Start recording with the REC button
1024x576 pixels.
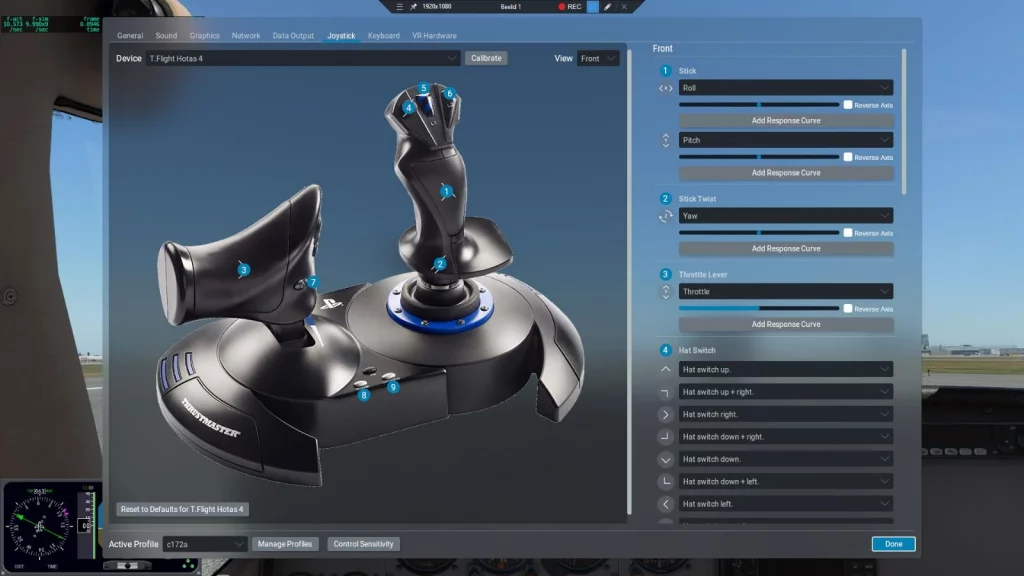[568, 6]
